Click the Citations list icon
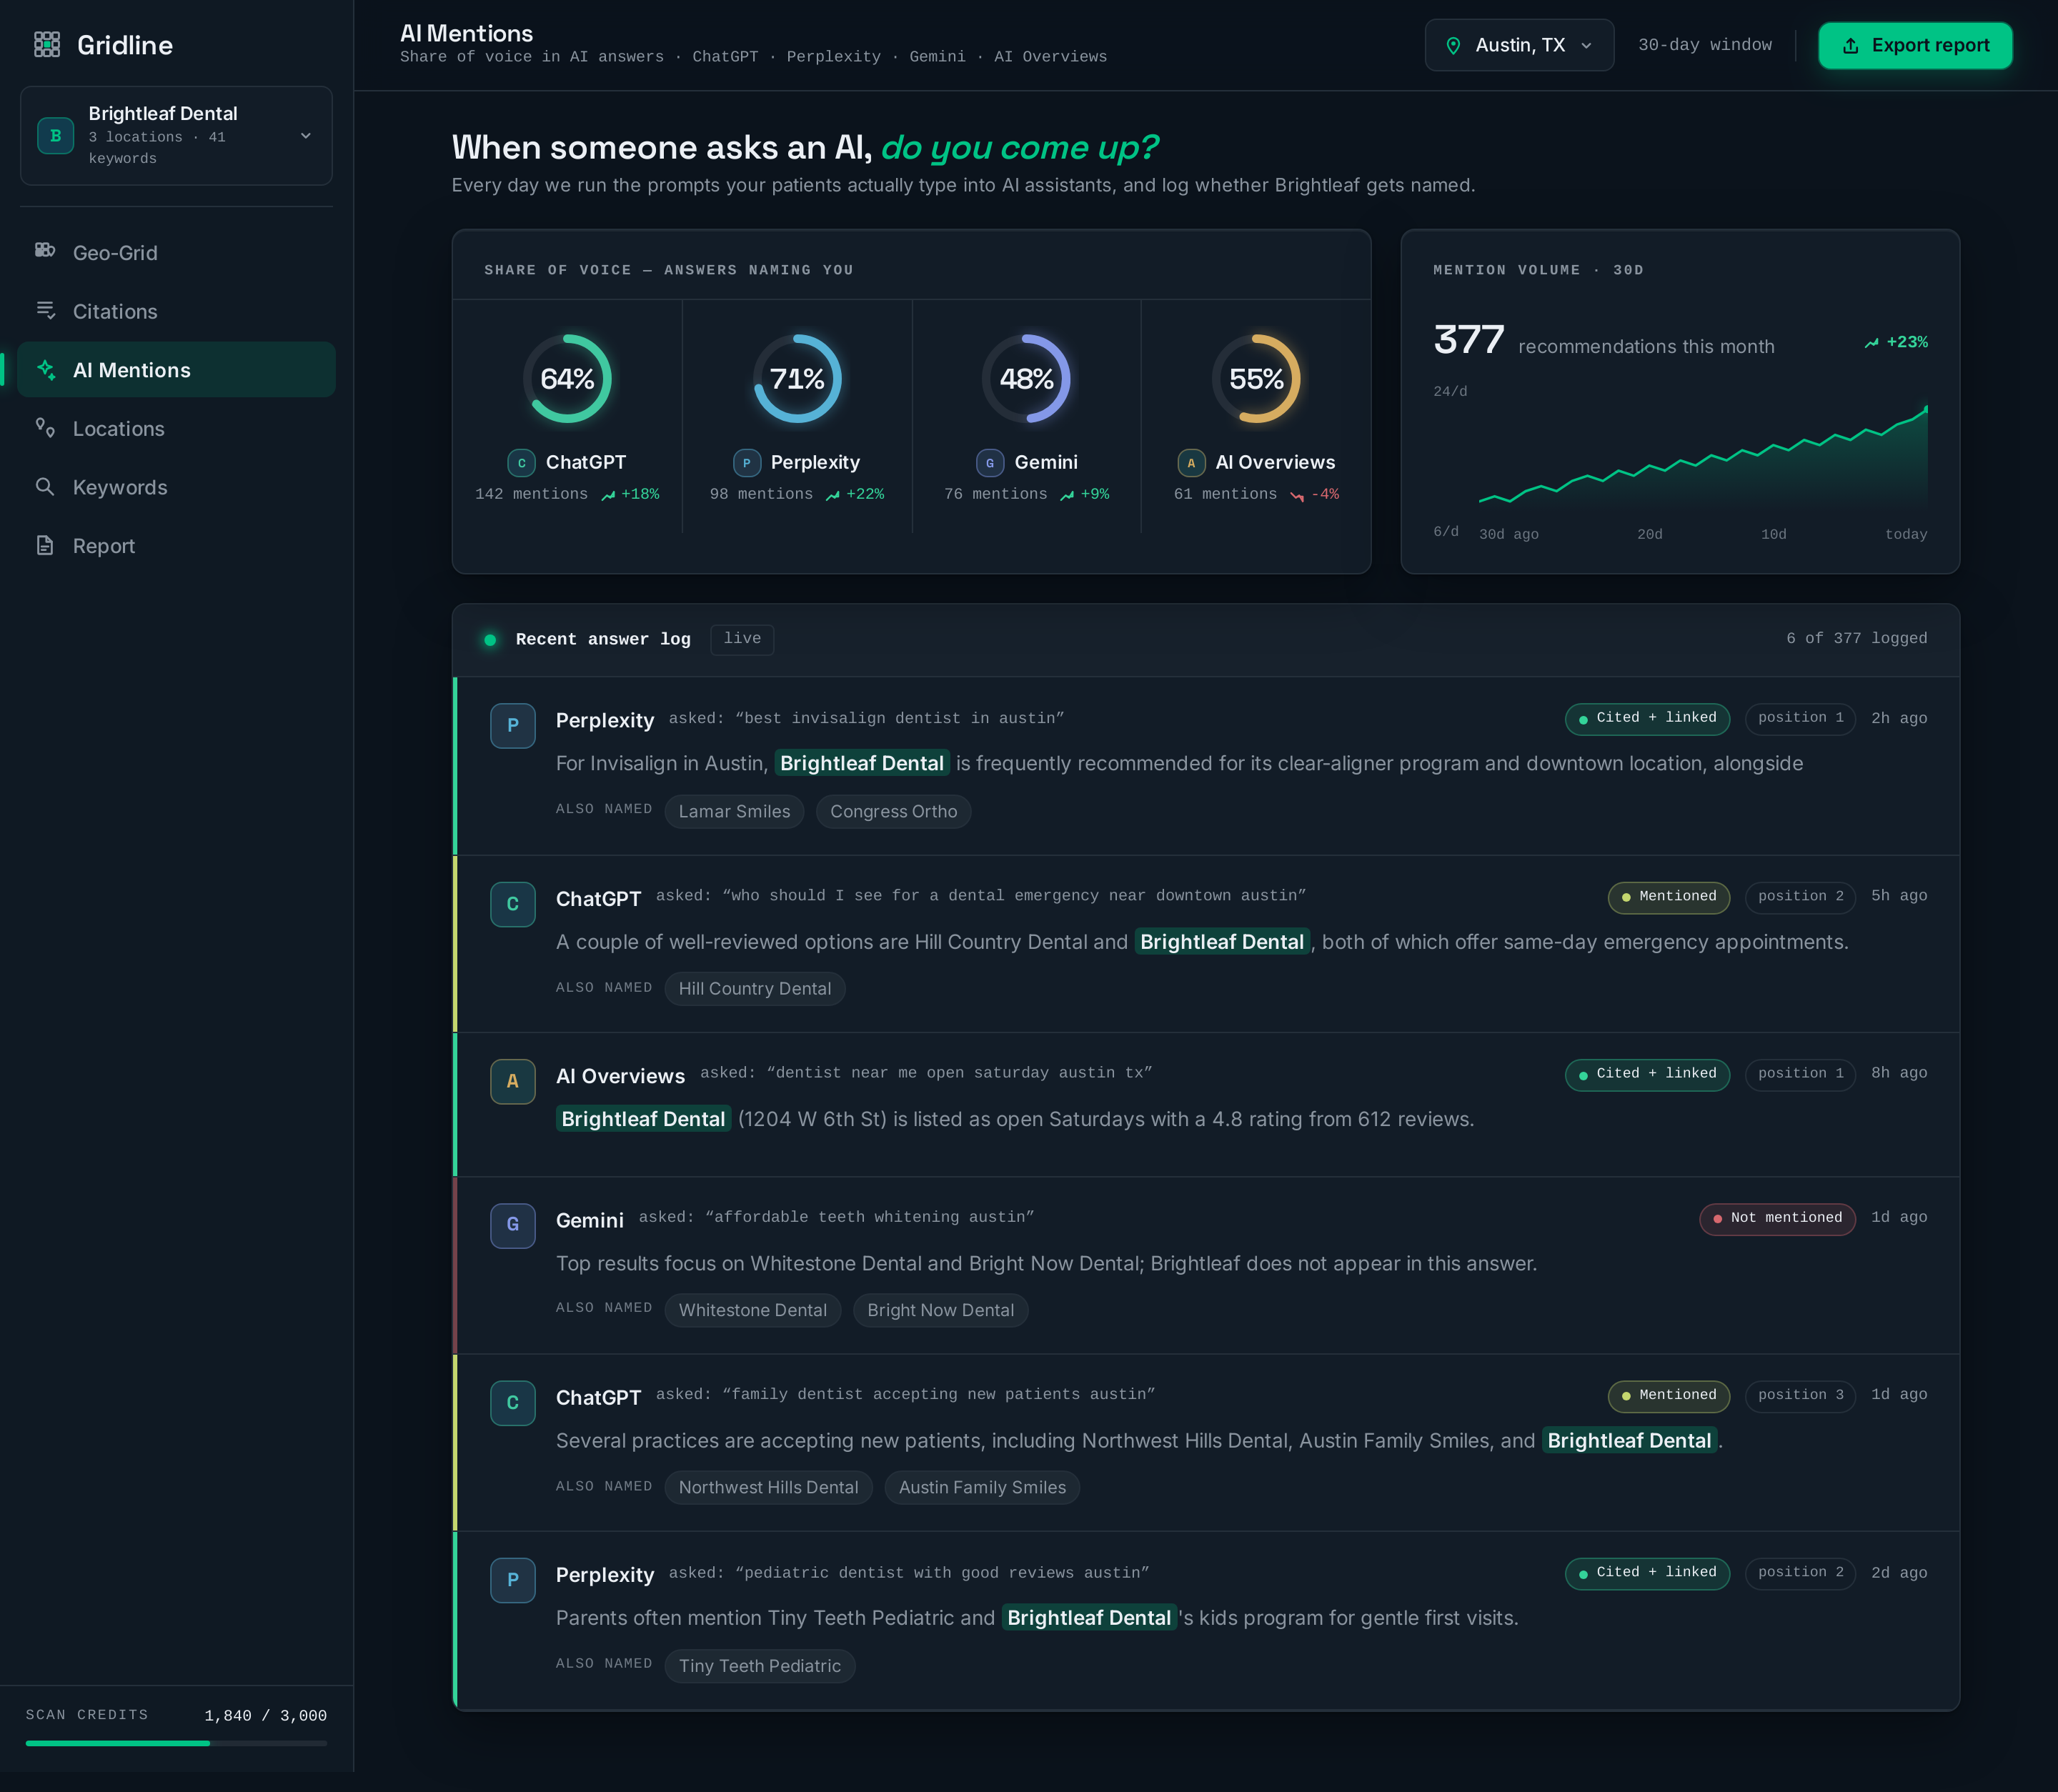The height and width of the screenshot is (1792, 2058). point(45,310)
